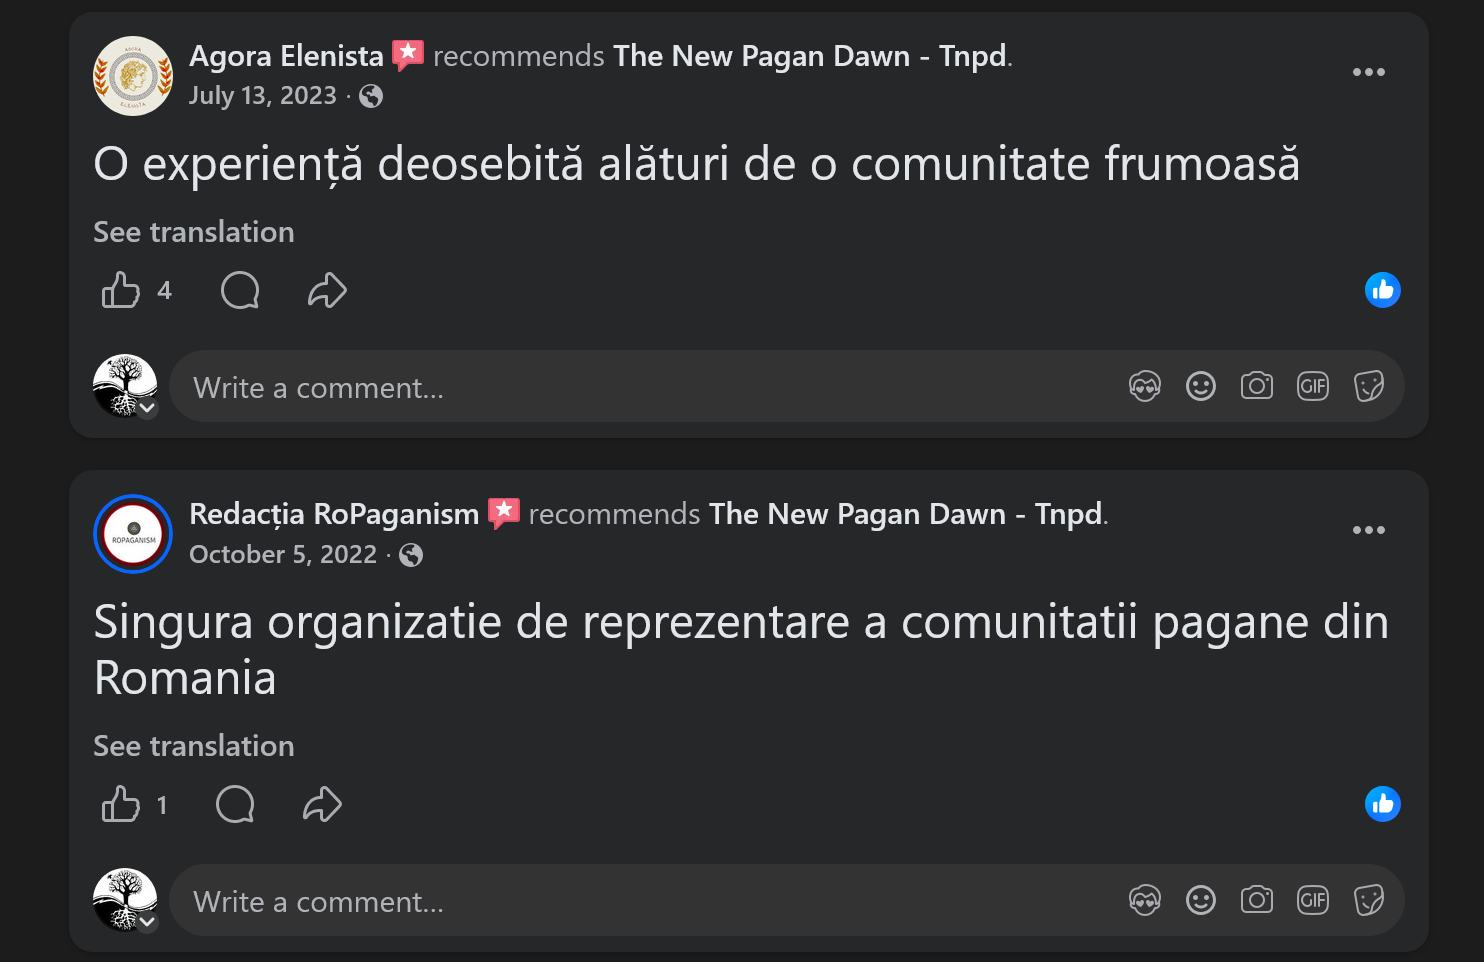Add sticker to second post comment
The height and width of the screenshot is (962, 1484).
(1368, 900)
